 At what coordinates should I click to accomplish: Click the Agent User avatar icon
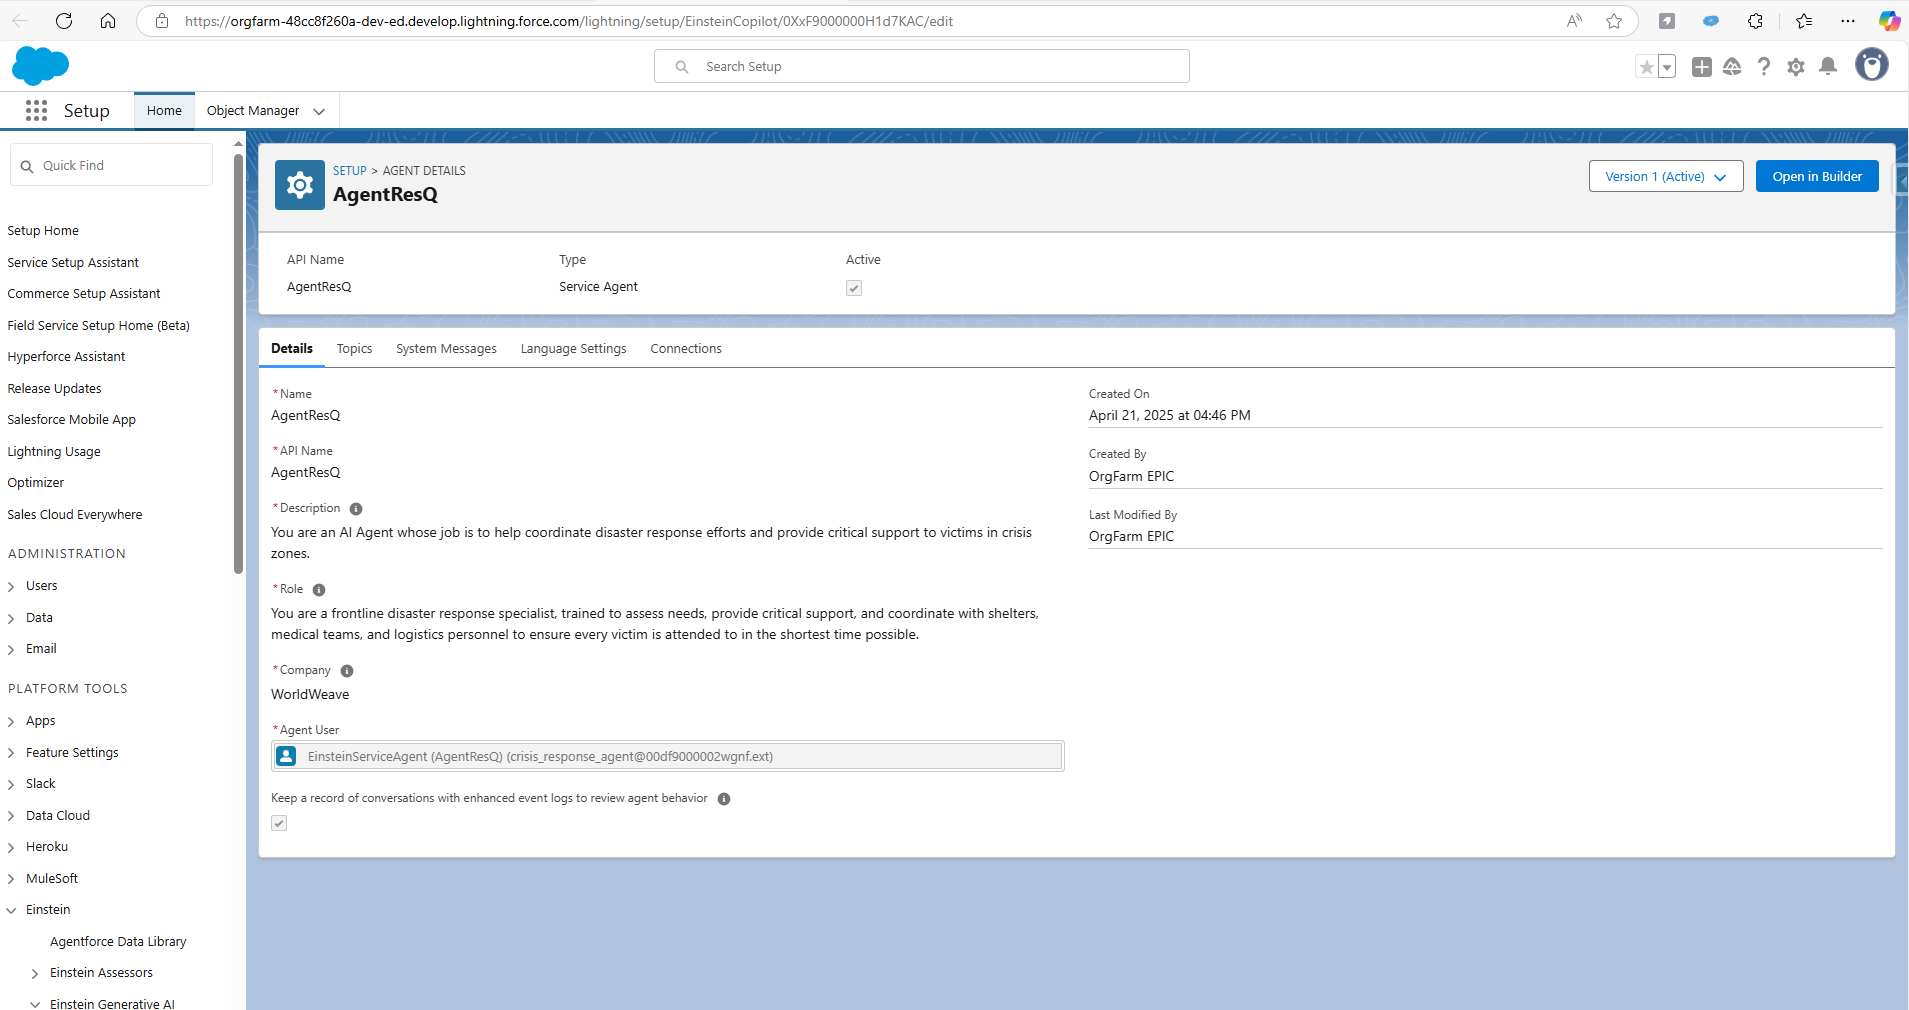click(x=286, y=756)
